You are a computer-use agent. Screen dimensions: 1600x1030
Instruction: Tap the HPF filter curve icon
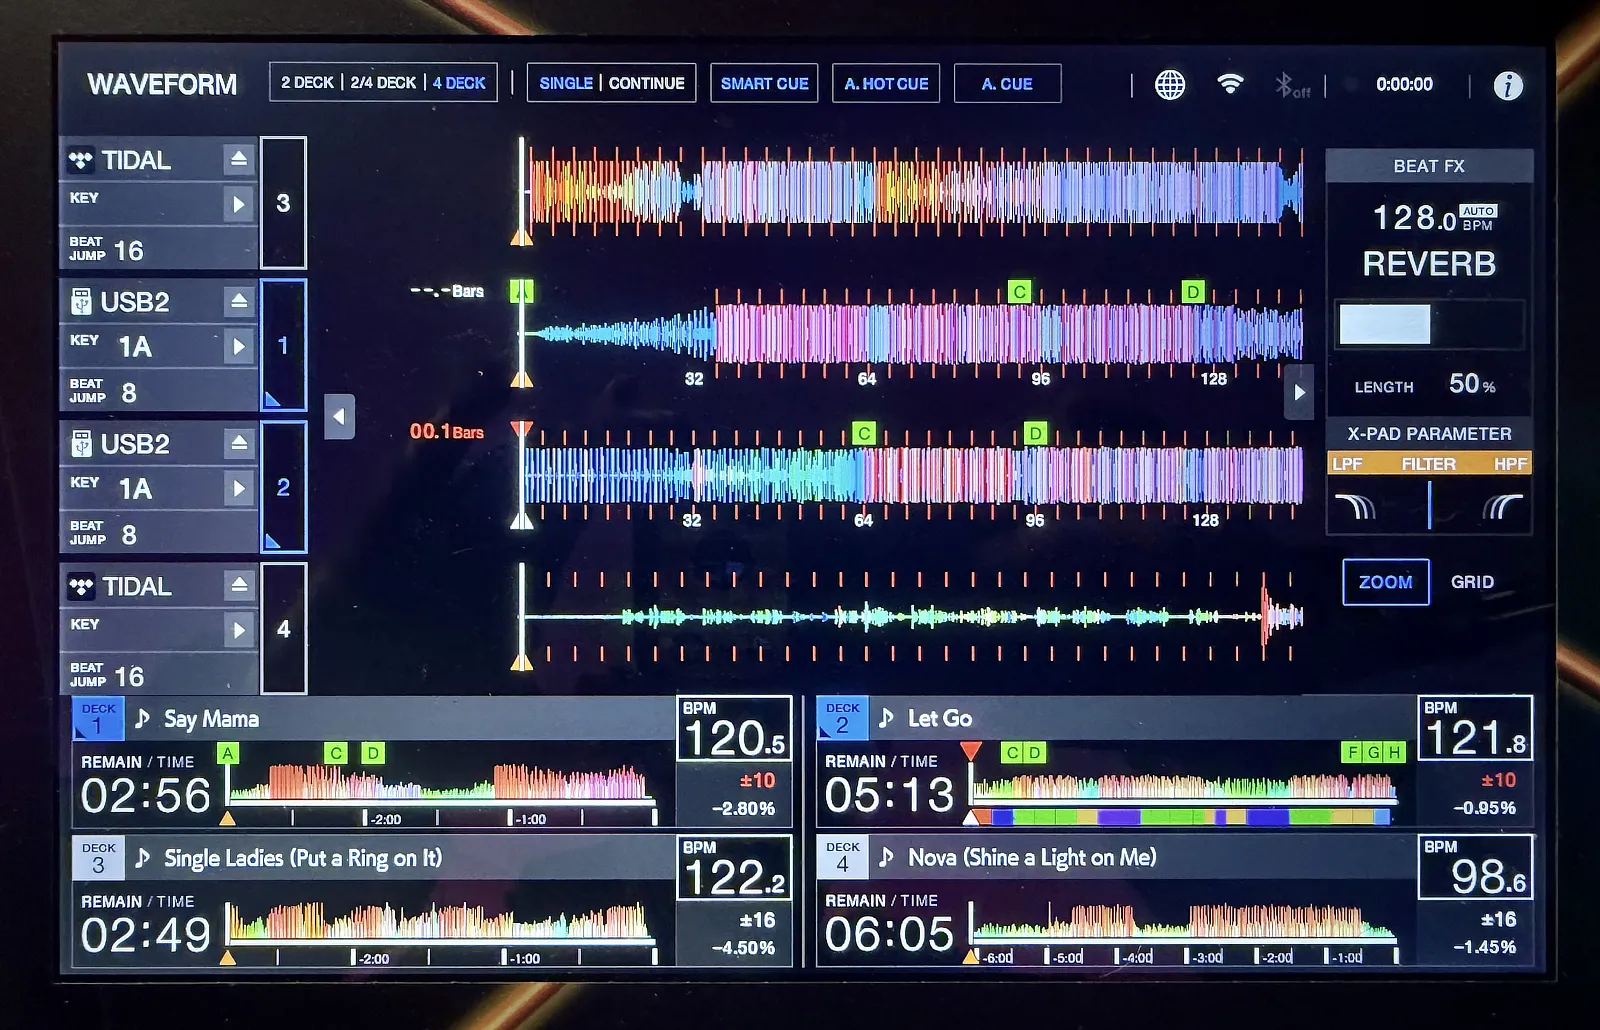click(x=1502, y=507)
